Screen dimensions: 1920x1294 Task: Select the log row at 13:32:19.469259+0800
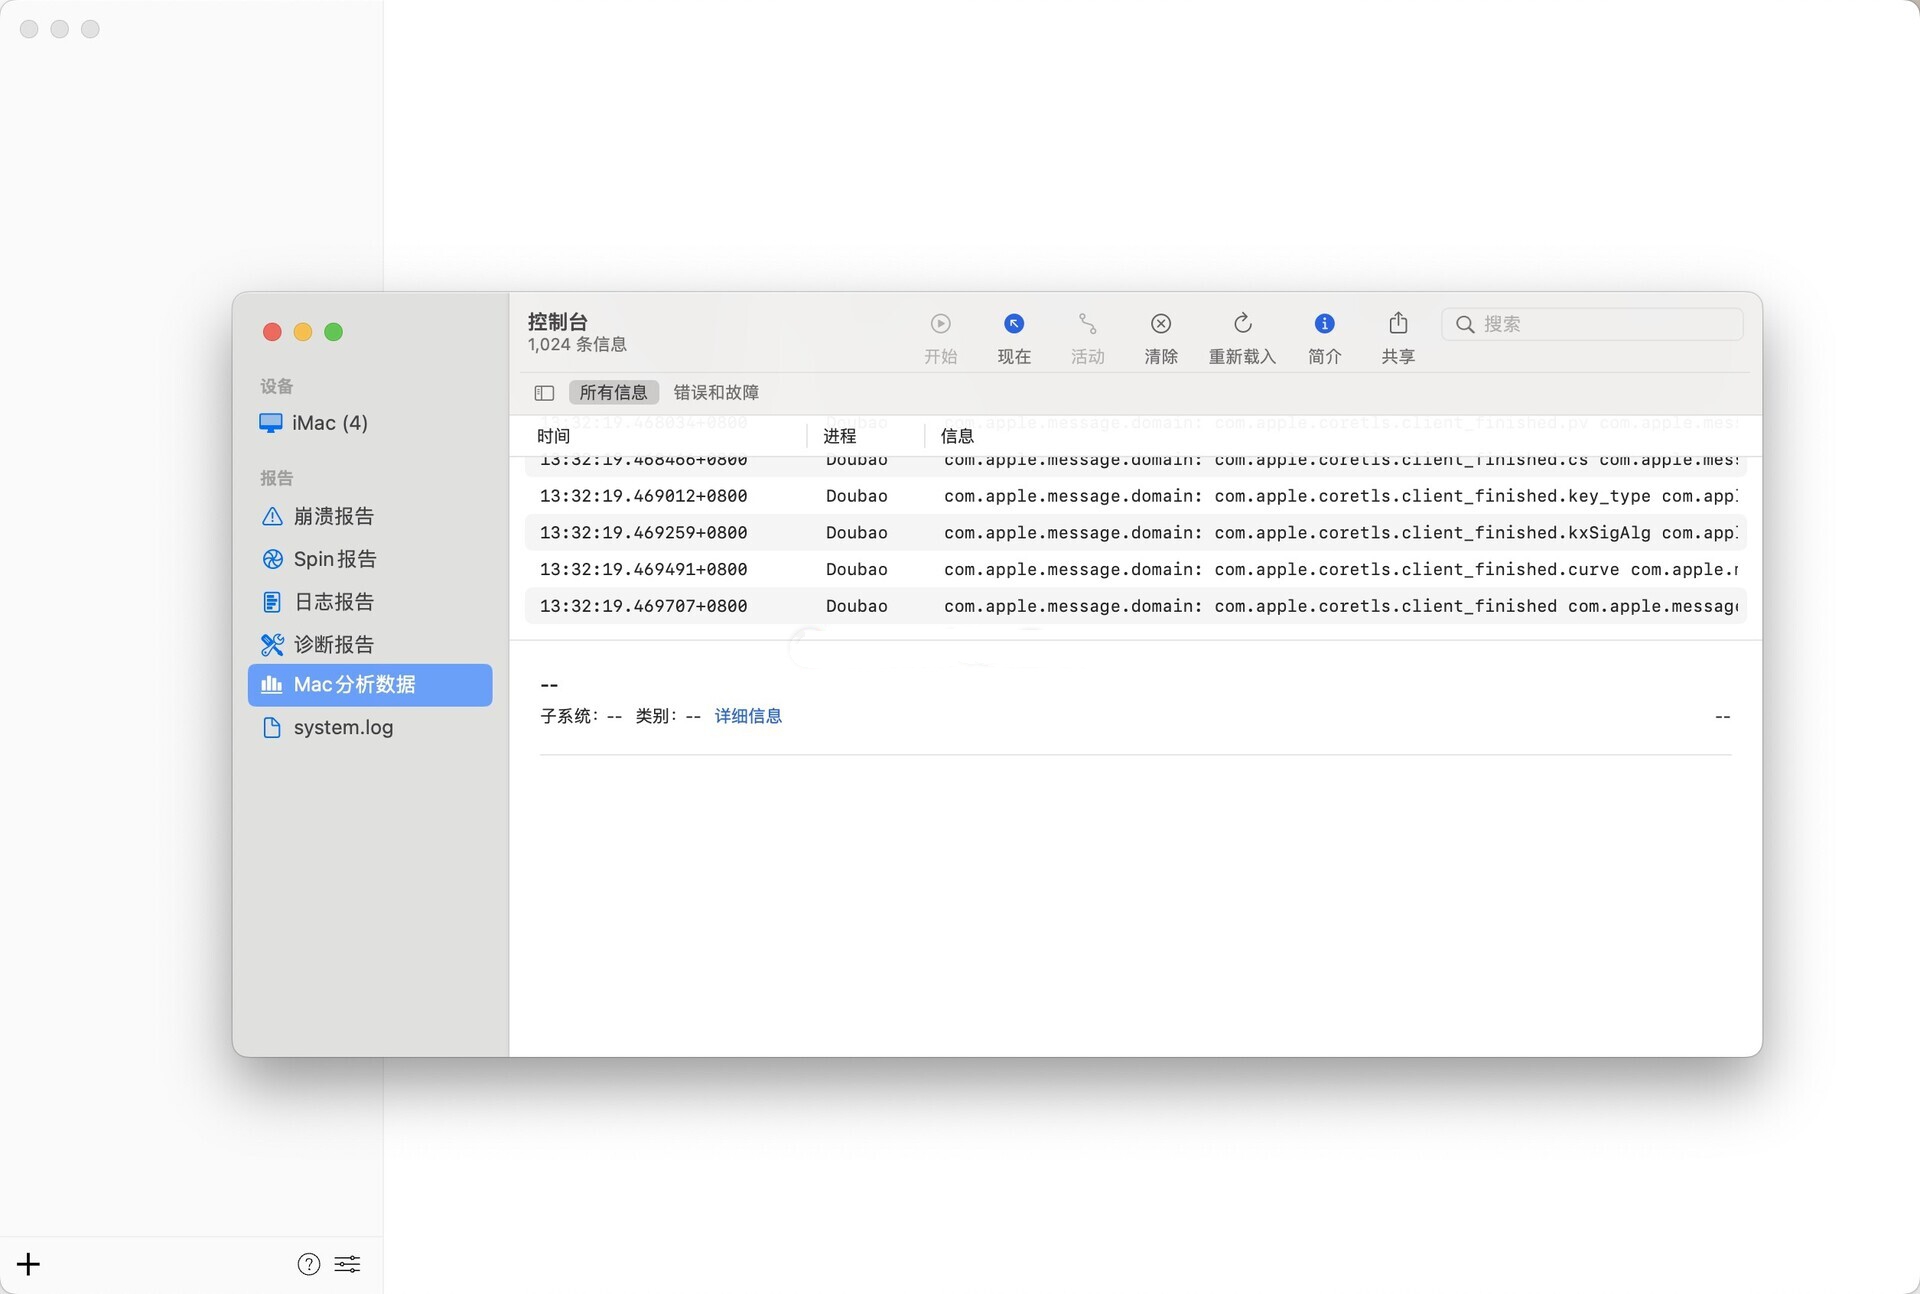pos(1134,533)
